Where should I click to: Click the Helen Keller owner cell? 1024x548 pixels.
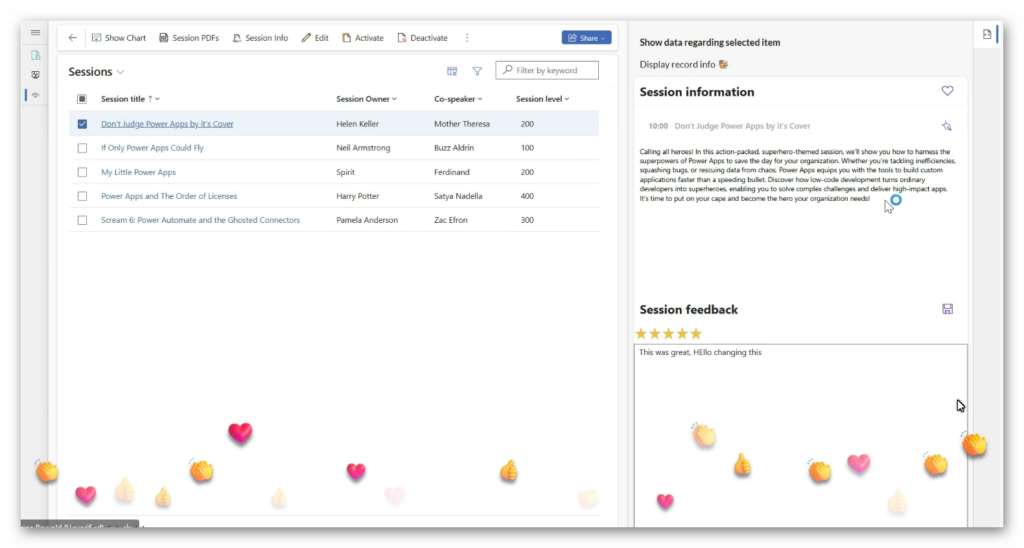click(x=357, y=123)
